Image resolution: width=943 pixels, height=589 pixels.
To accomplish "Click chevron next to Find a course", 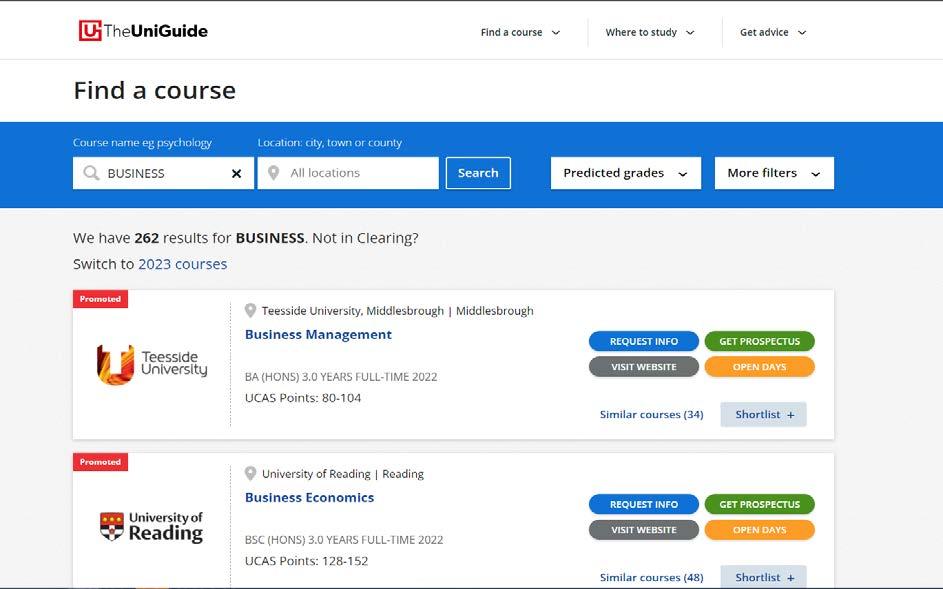I will coord(556,33).
